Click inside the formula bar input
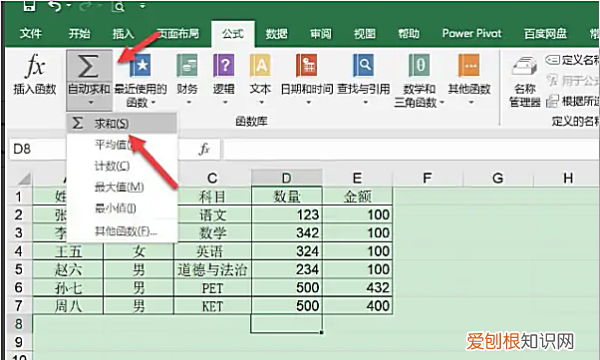 pyautogui.click(x=411, y=149)
